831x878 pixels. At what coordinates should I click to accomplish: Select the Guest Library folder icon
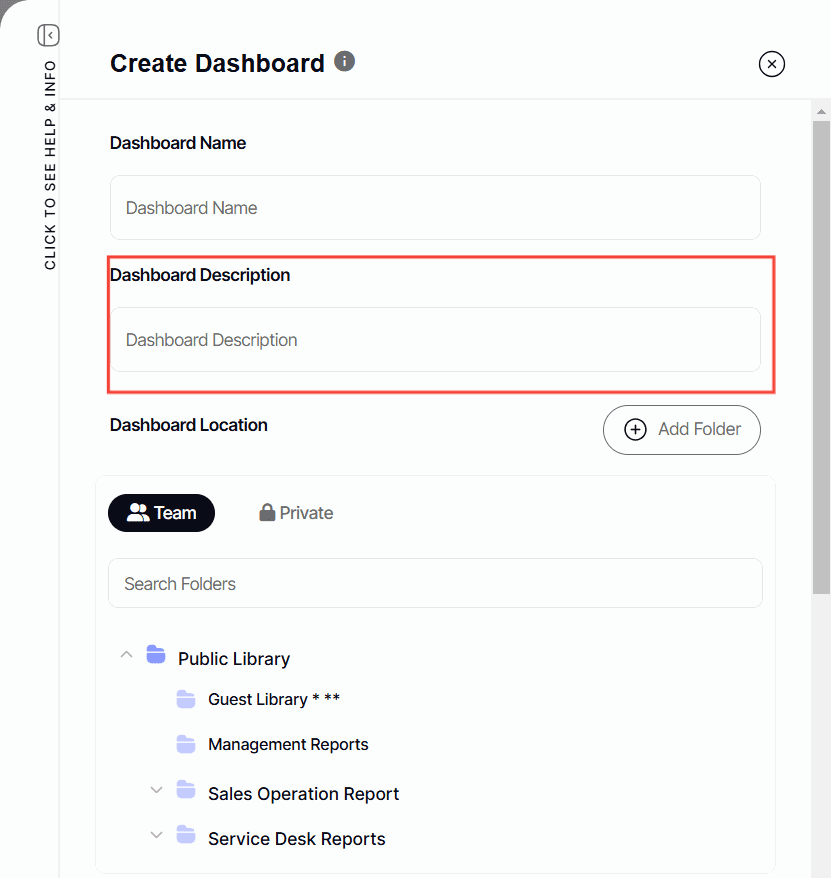tap(186, 699)
